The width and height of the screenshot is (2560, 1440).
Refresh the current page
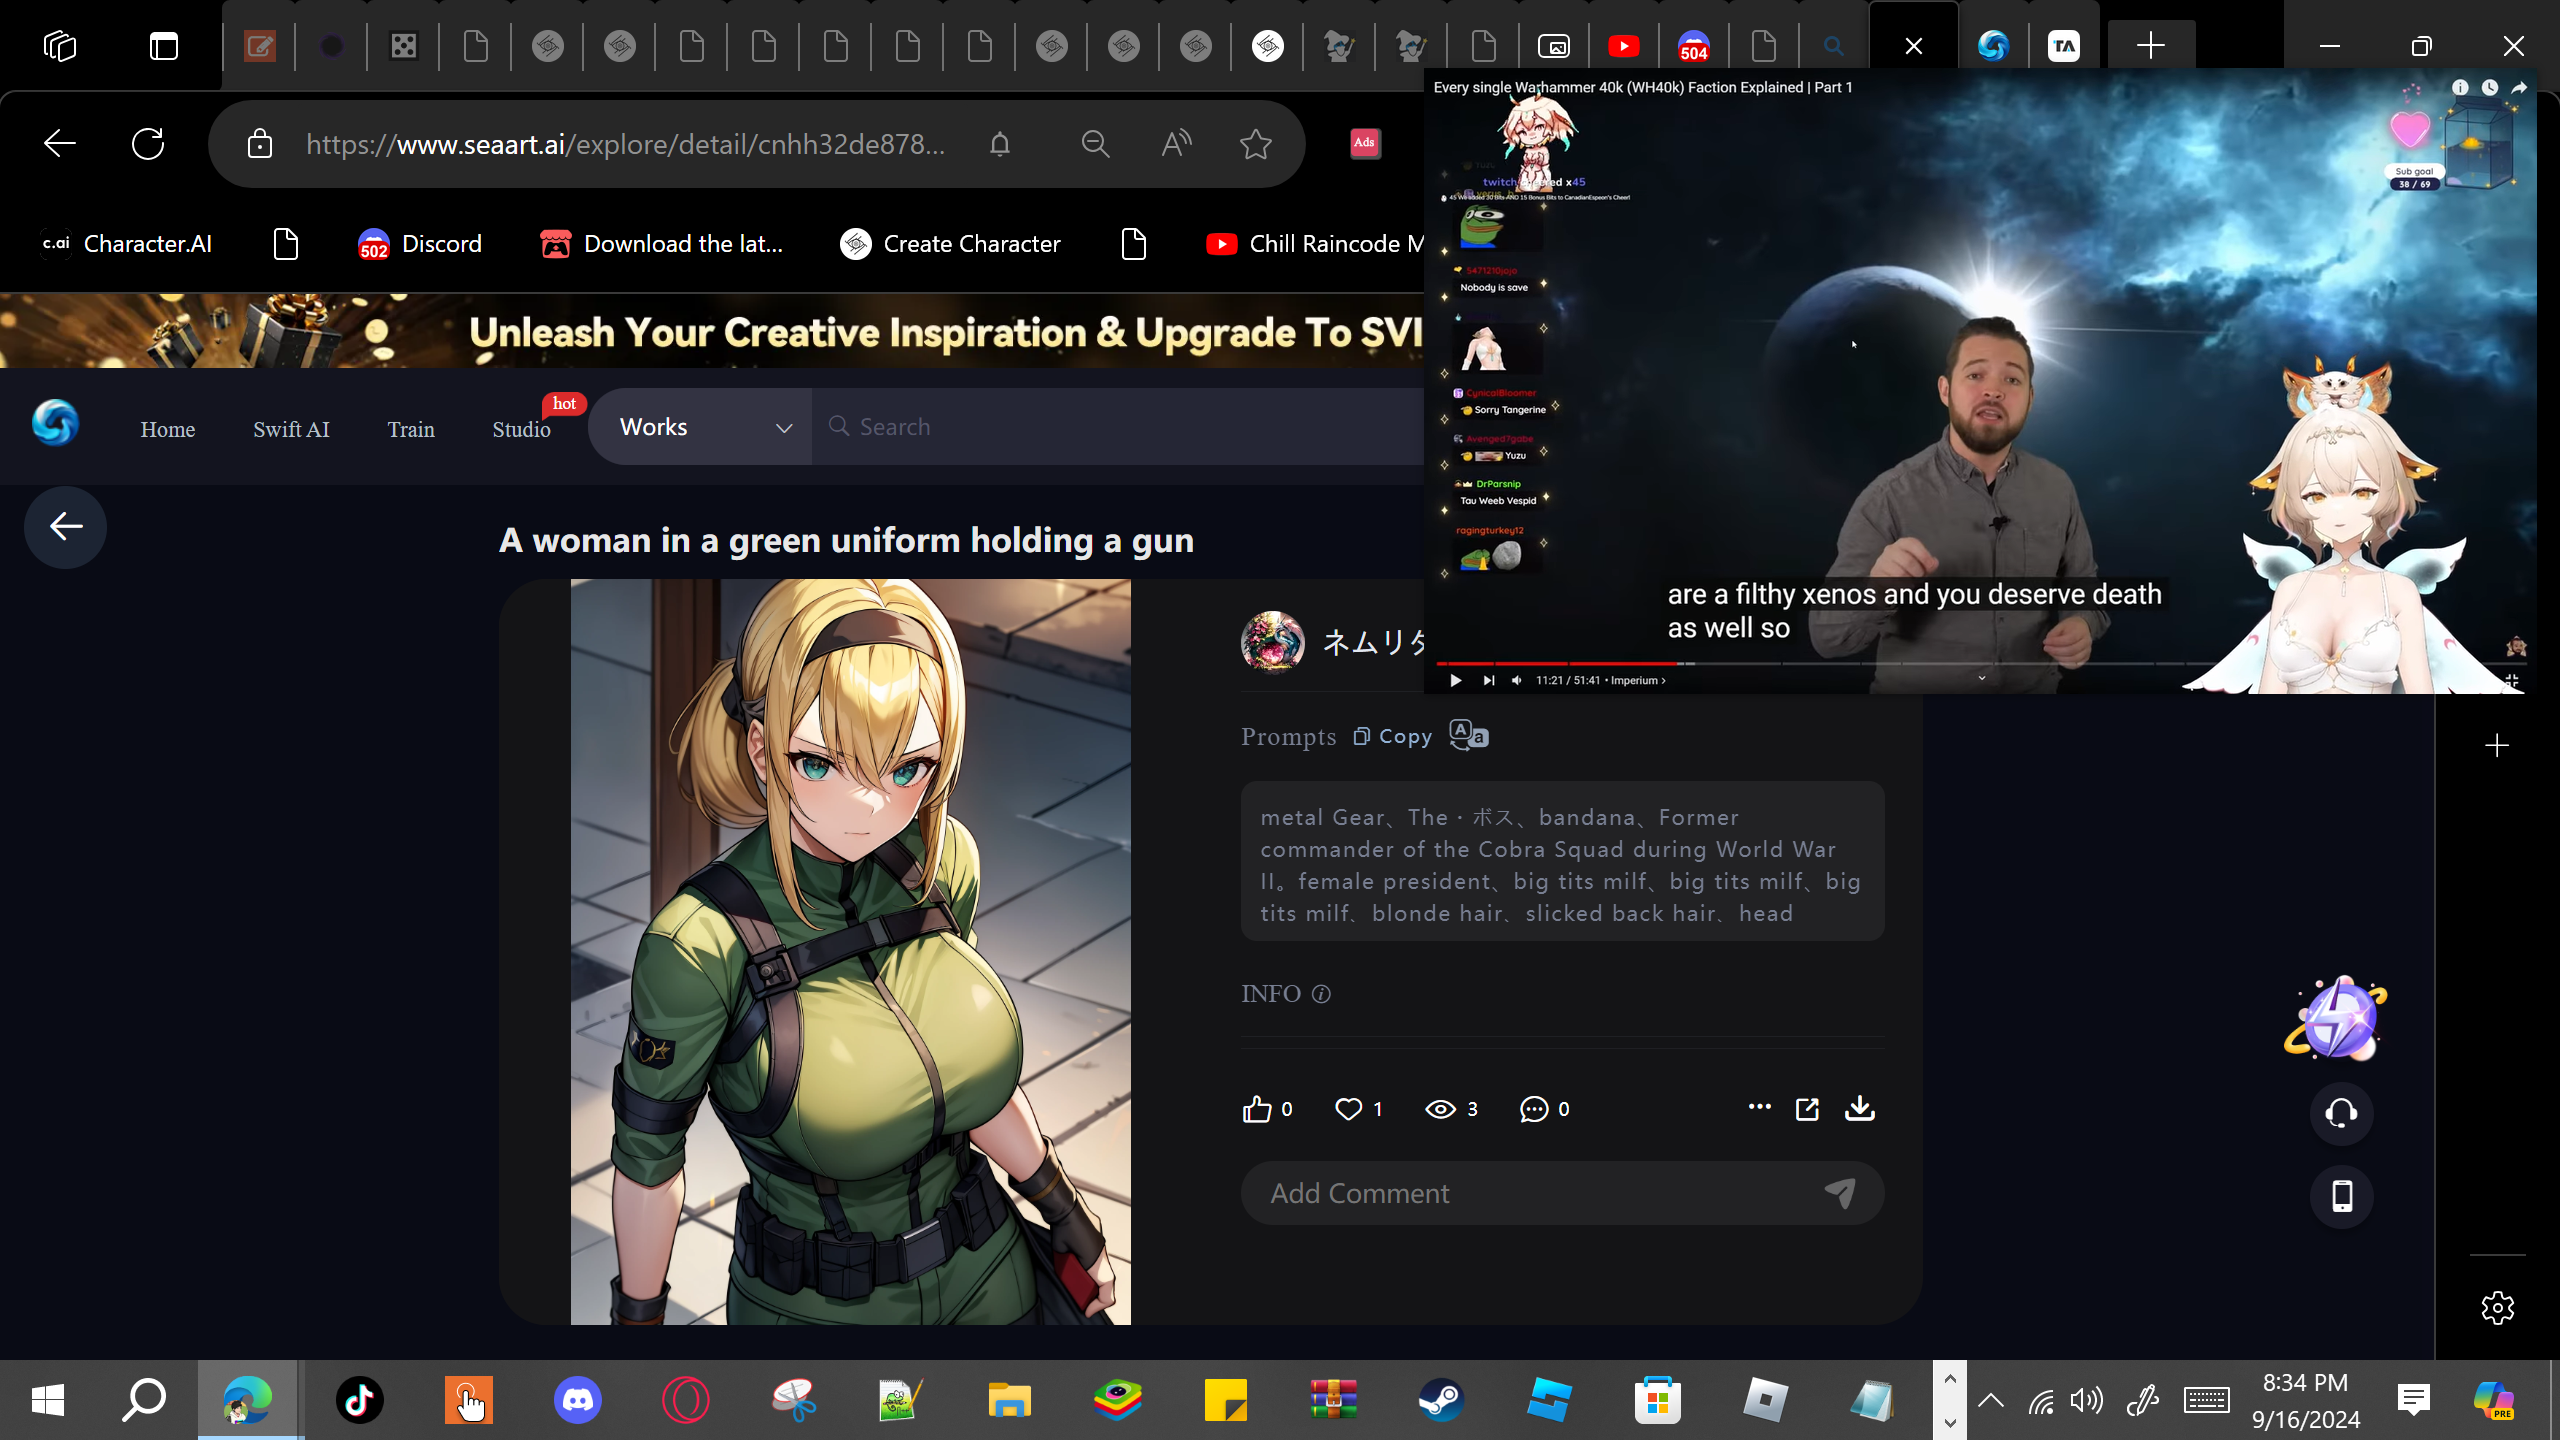point(148,144)
